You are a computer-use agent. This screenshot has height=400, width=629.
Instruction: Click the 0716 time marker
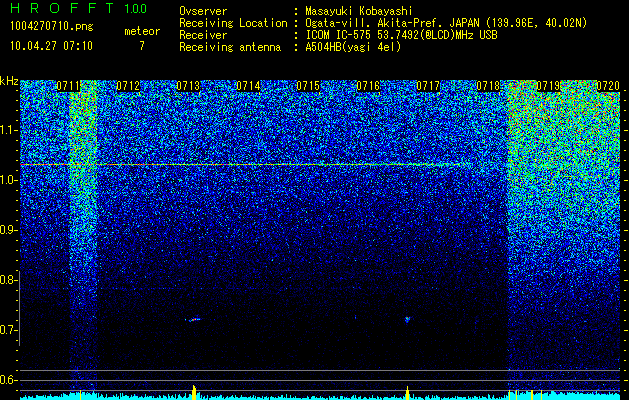point(368,86)
